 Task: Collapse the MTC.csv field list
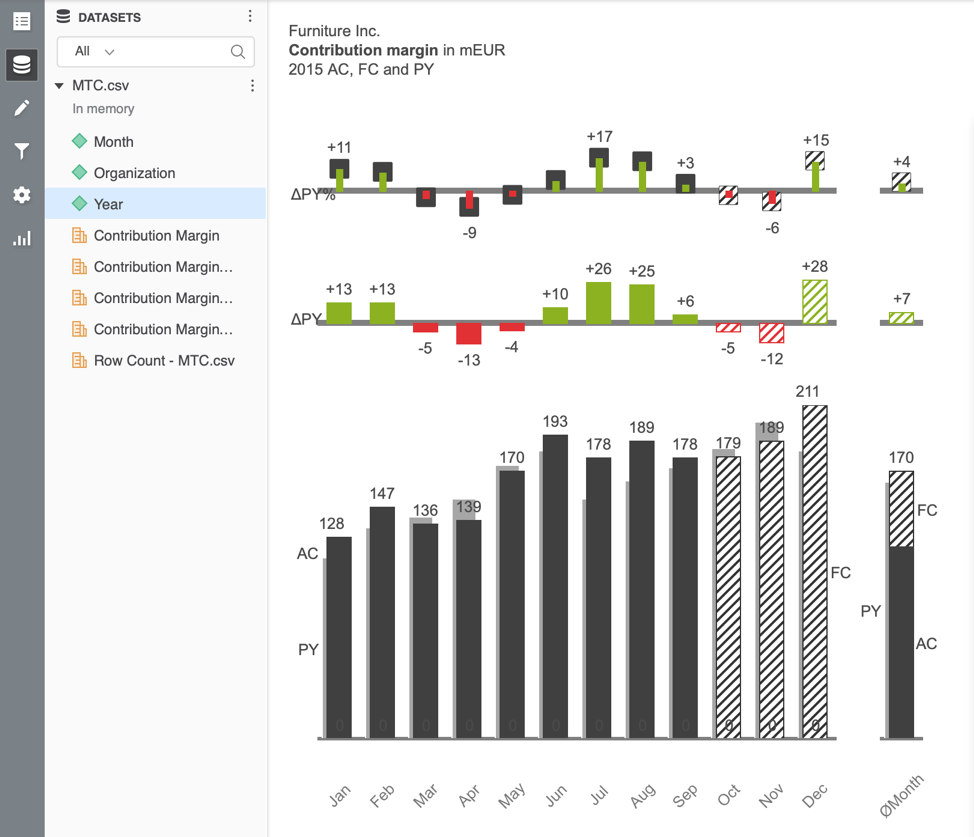click(x=59, y=85)
